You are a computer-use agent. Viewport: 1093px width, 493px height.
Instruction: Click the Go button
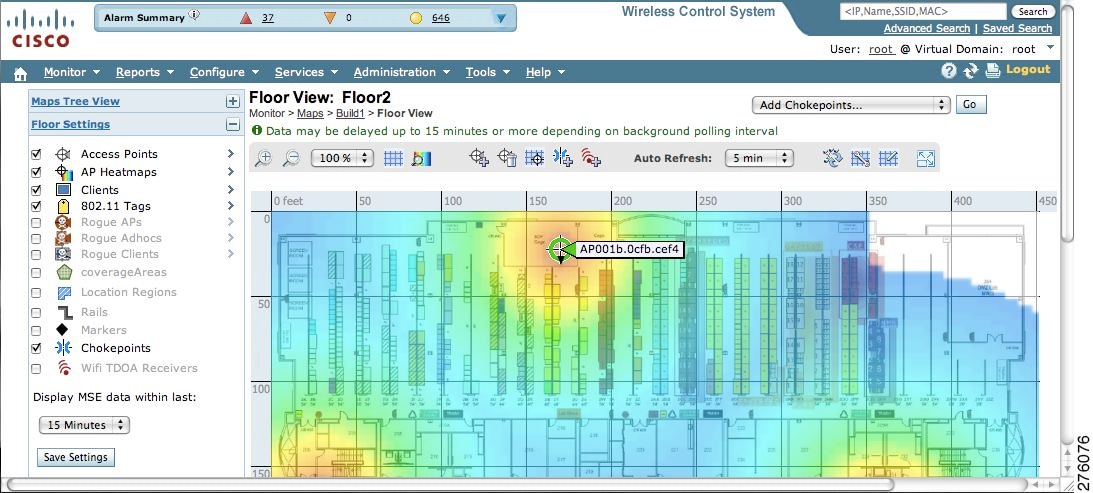pos(971,105)
